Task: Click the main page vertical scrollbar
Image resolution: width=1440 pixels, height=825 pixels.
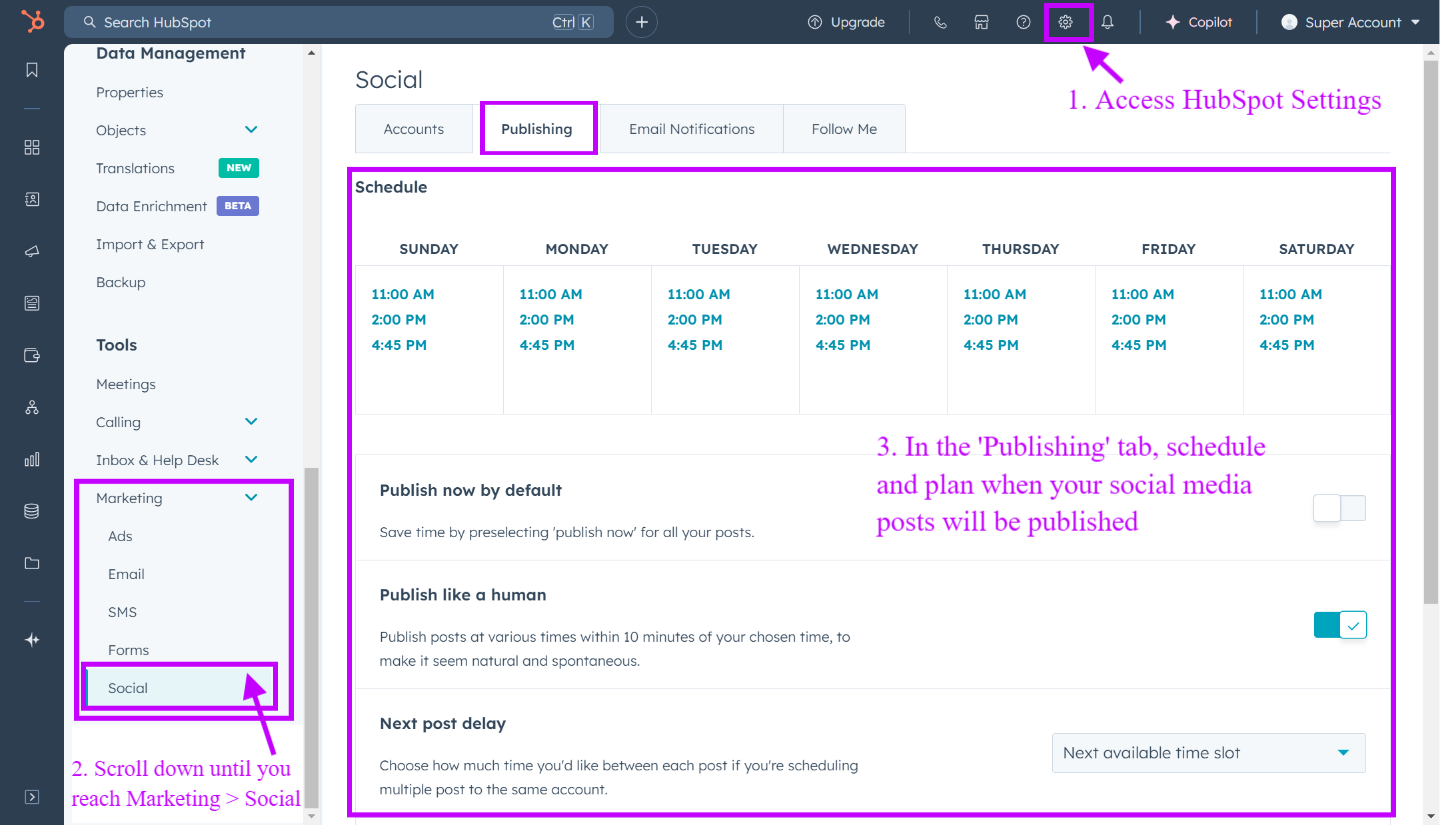Action: (1431, 330)
